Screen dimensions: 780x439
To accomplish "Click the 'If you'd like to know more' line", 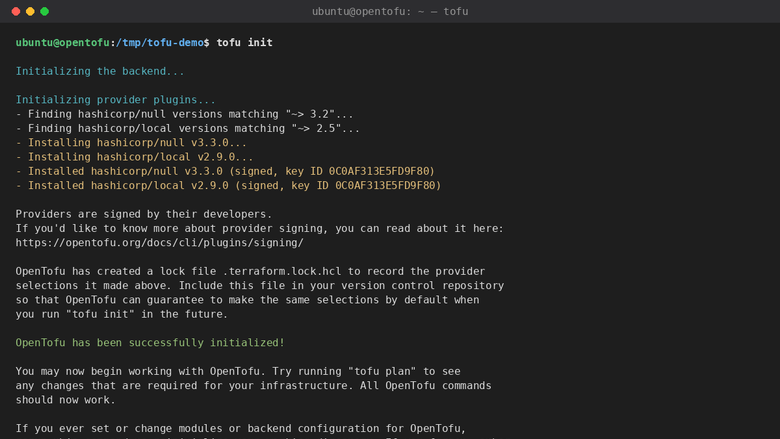I will click(260, 229).
